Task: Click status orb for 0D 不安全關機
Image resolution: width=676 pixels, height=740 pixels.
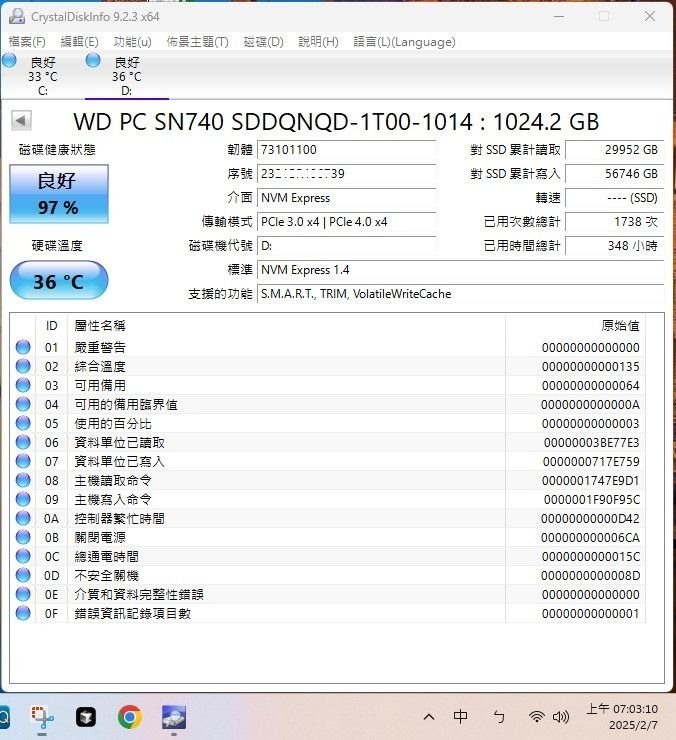Action: (x=23, y=575)
